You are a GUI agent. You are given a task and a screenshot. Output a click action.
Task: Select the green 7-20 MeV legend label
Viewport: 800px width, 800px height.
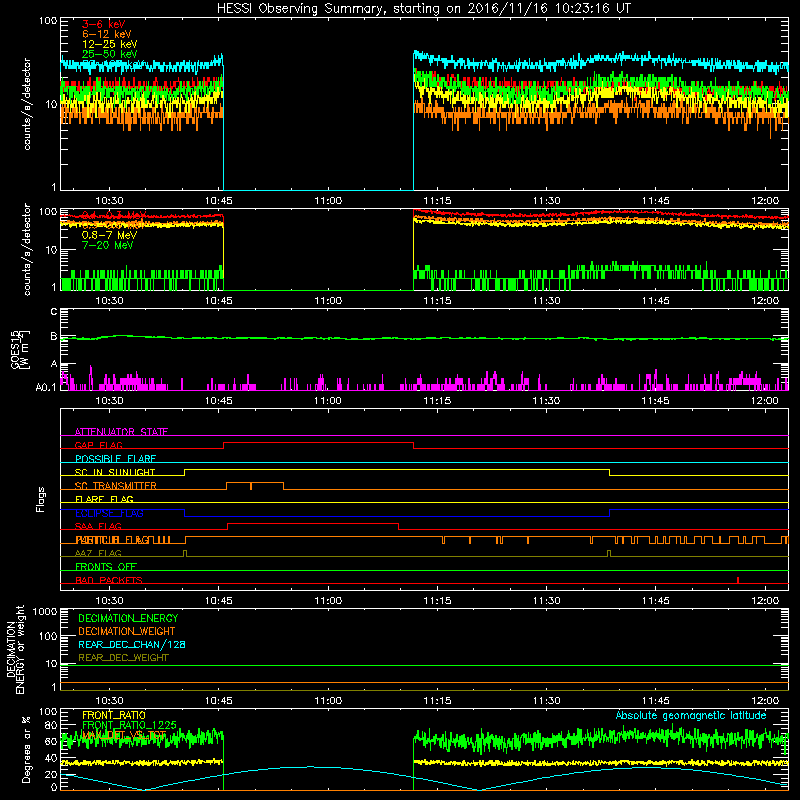click(107, 245)
